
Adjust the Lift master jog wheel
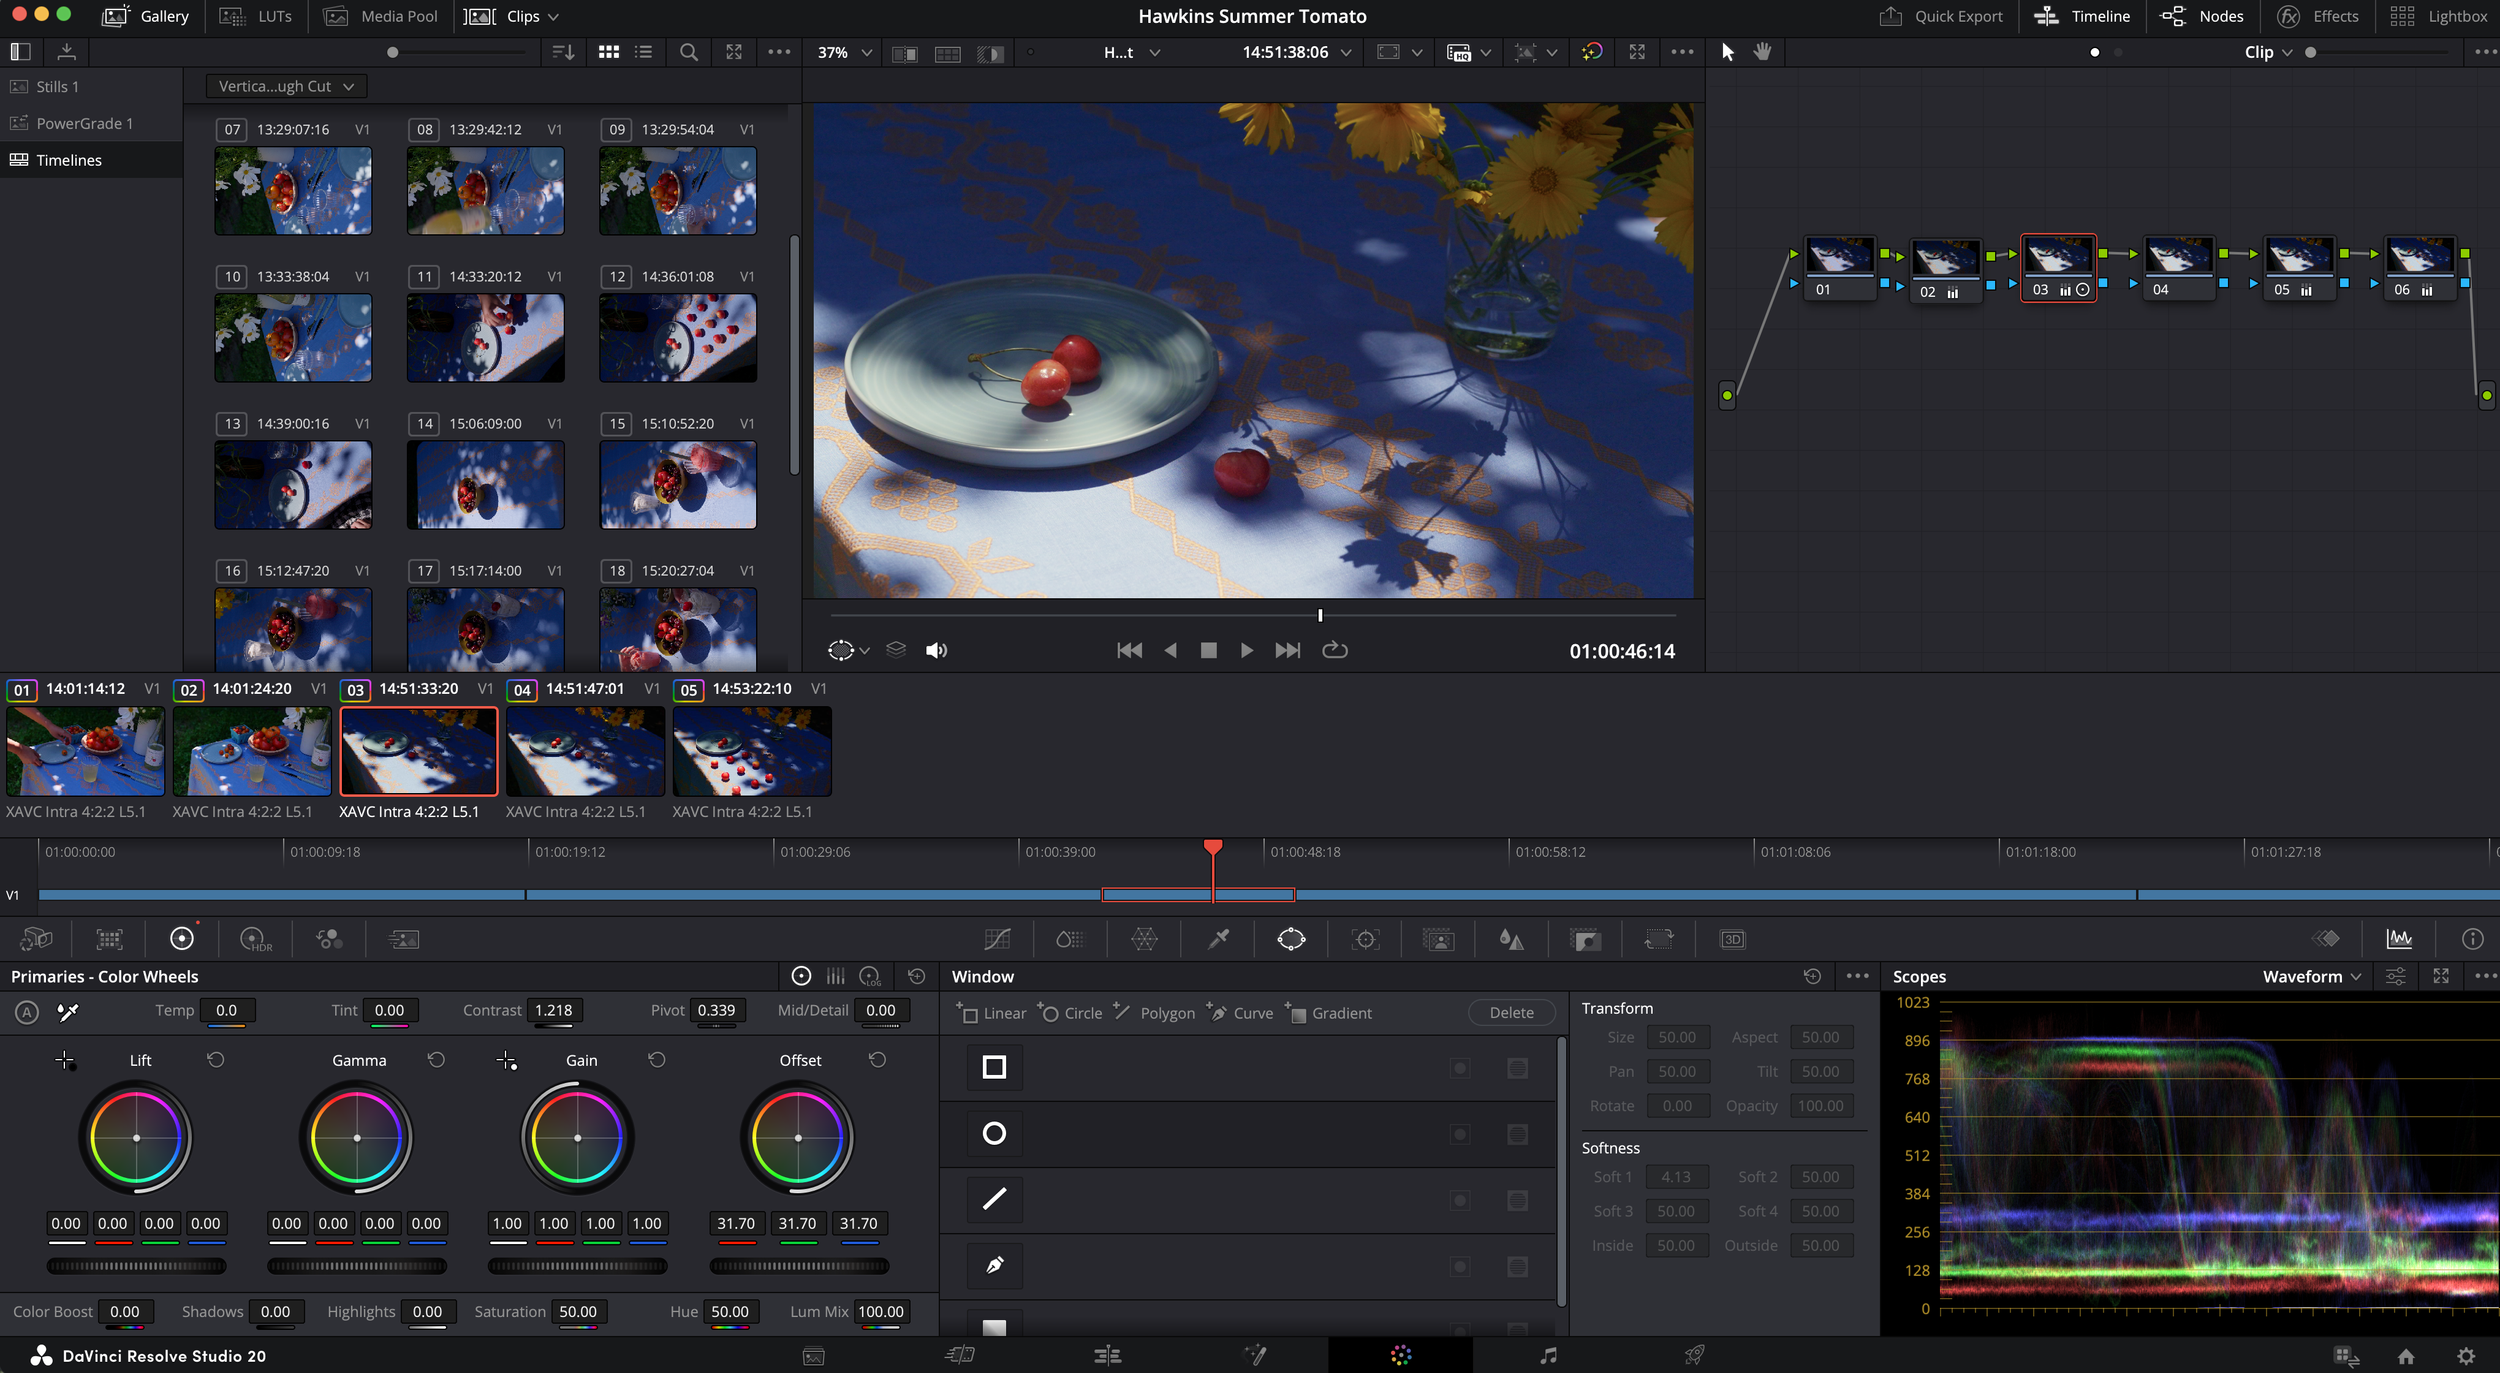pos(137,1266)
